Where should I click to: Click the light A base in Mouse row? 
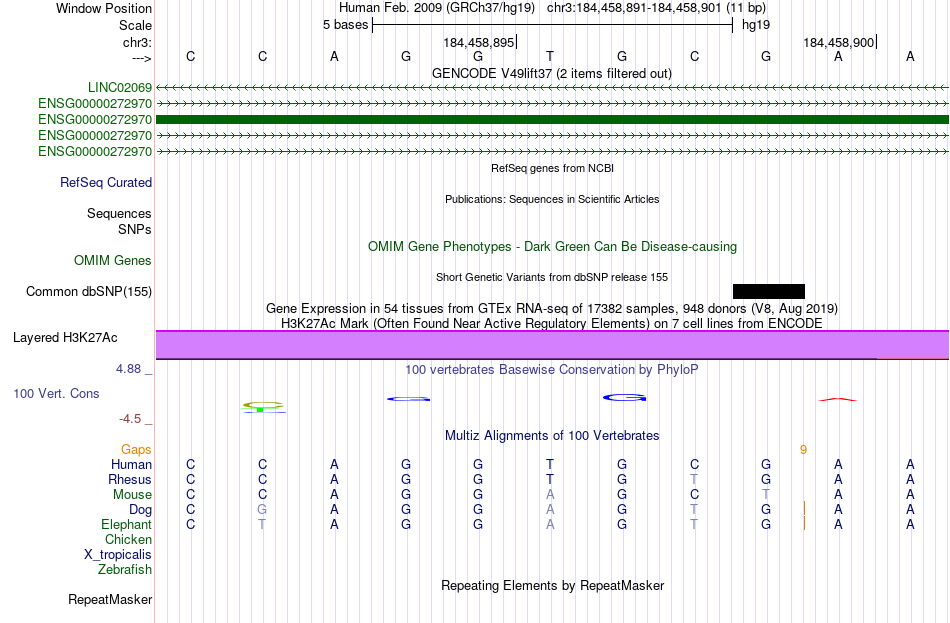pyautogui.click(x=550, y=495)
